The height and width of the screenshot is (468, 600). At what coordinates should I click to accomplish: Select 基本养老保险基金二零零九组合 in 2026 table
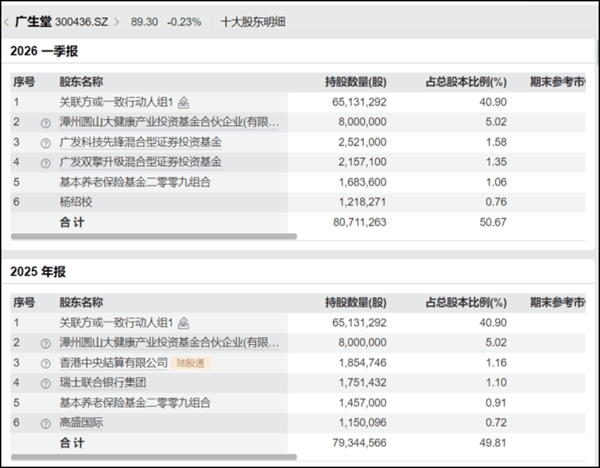click(x=135, y=183)
